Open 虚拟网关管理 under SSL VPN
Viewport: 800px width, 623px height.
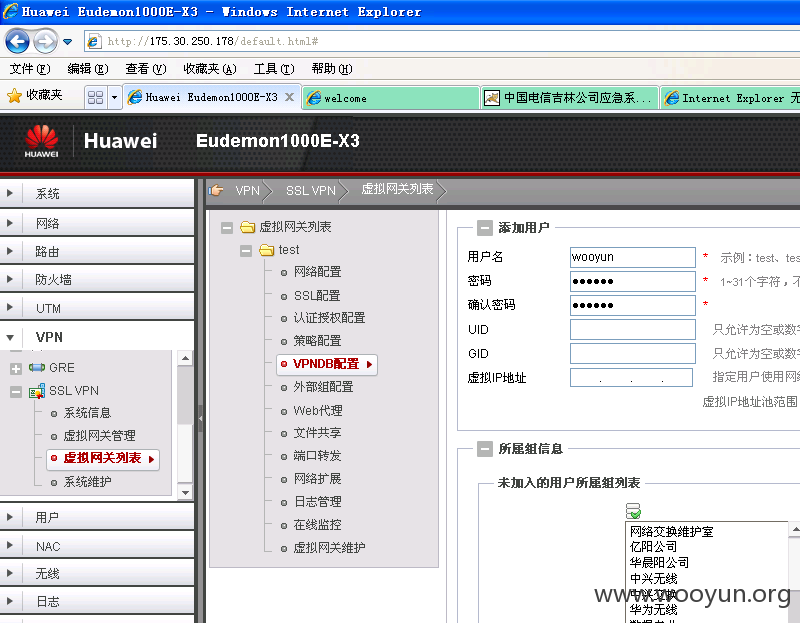click(x=99, y=436)
